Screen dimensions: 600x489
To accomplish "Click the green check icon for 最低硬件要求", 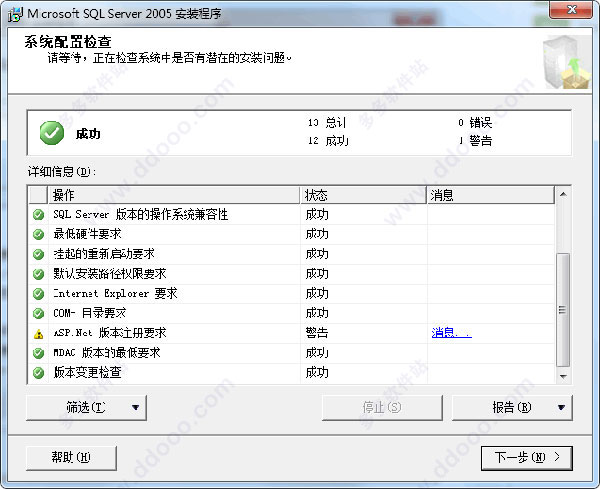I will point(38,234).
